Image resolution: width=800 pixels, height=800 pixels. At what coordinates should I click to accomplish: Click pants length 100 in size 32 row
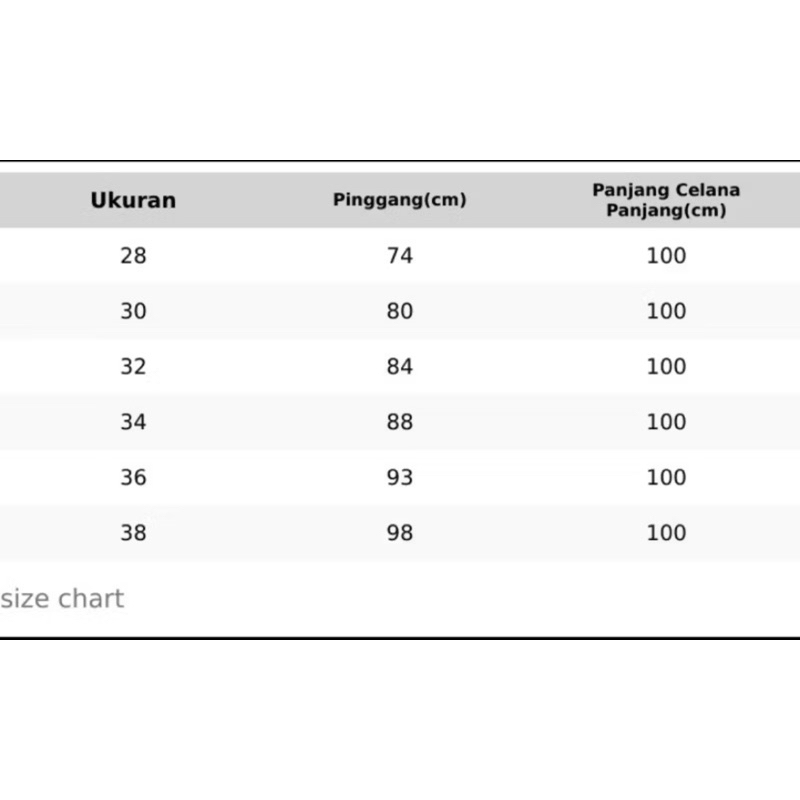(x=666, y=366)
